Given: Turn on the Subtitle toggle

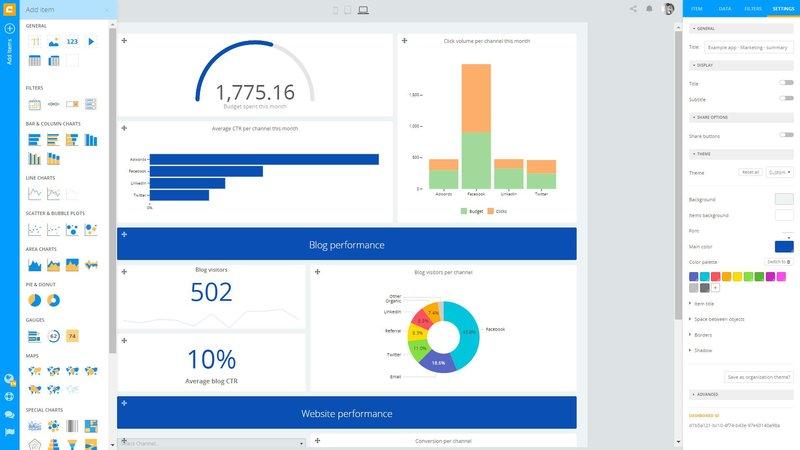Looking at the screenshot, I should point(786,99).
